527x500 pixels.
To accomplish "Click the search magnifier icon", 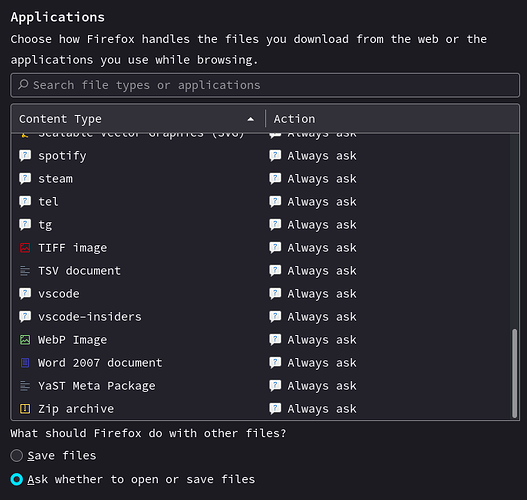I will pos(23,84).
